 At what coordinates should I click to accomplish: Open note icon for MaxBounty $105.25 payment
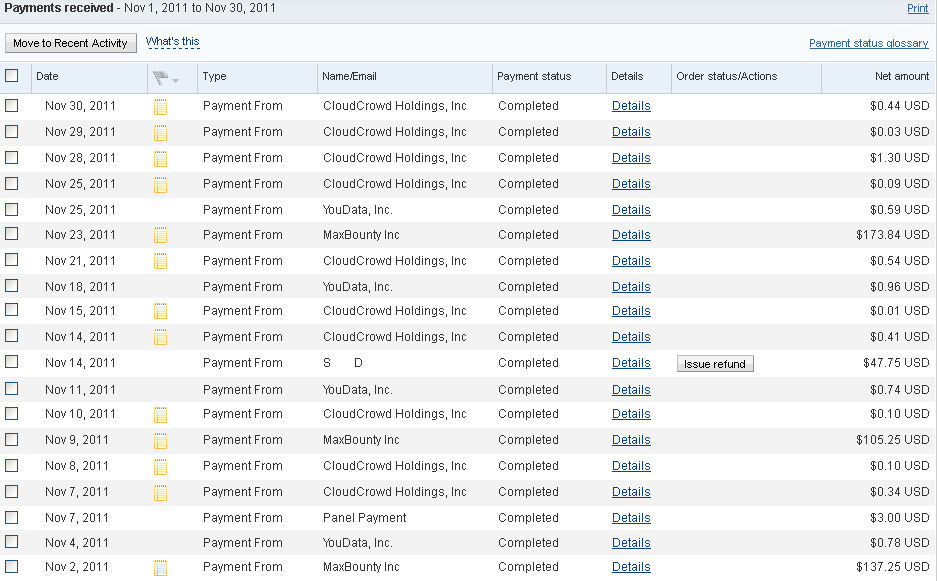pyautogui.click(x=160, y=441)
